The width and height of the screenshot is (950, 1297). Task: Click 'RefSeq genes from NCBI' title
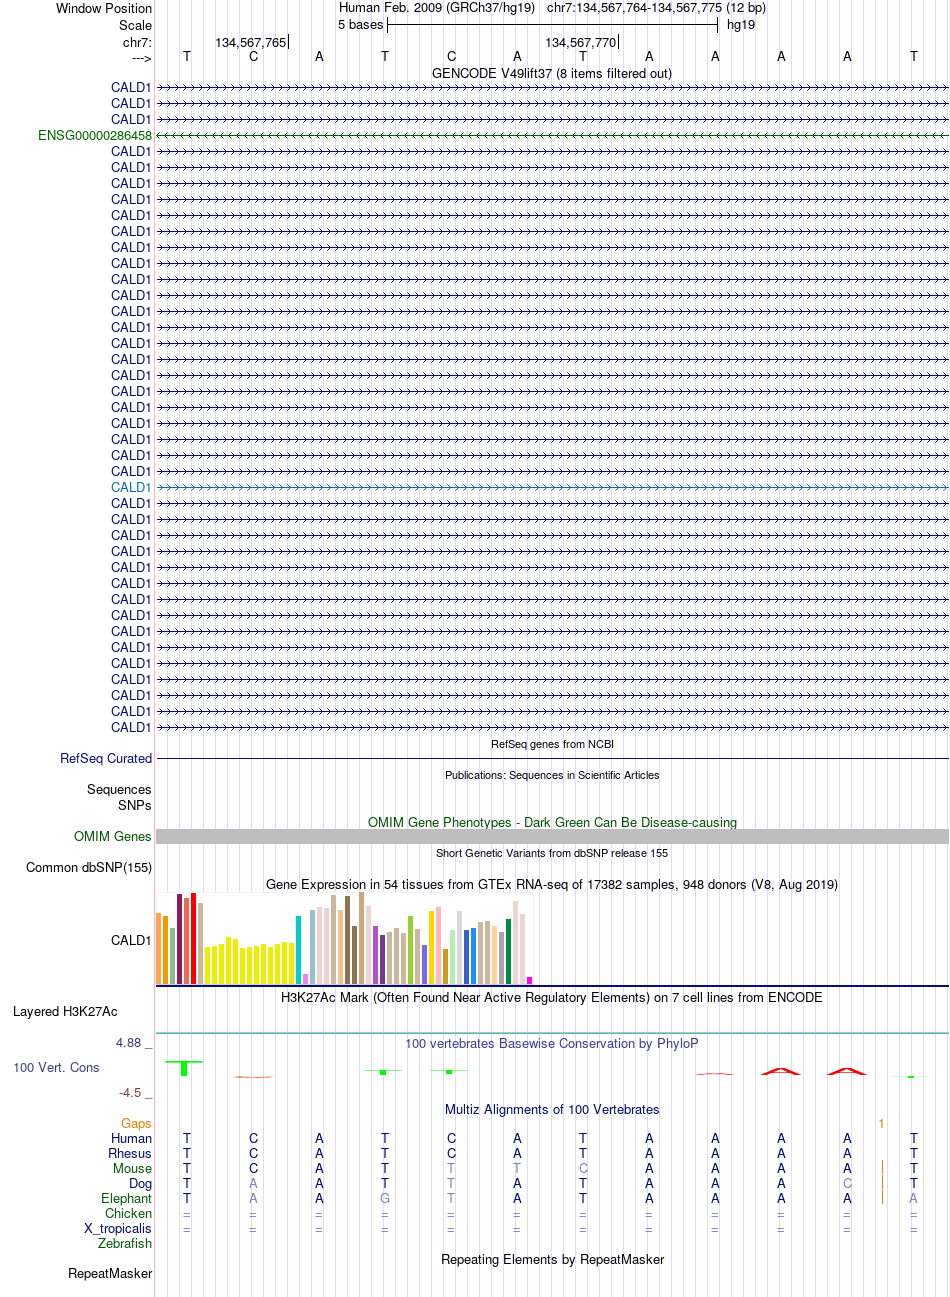[x=552, y=745]
